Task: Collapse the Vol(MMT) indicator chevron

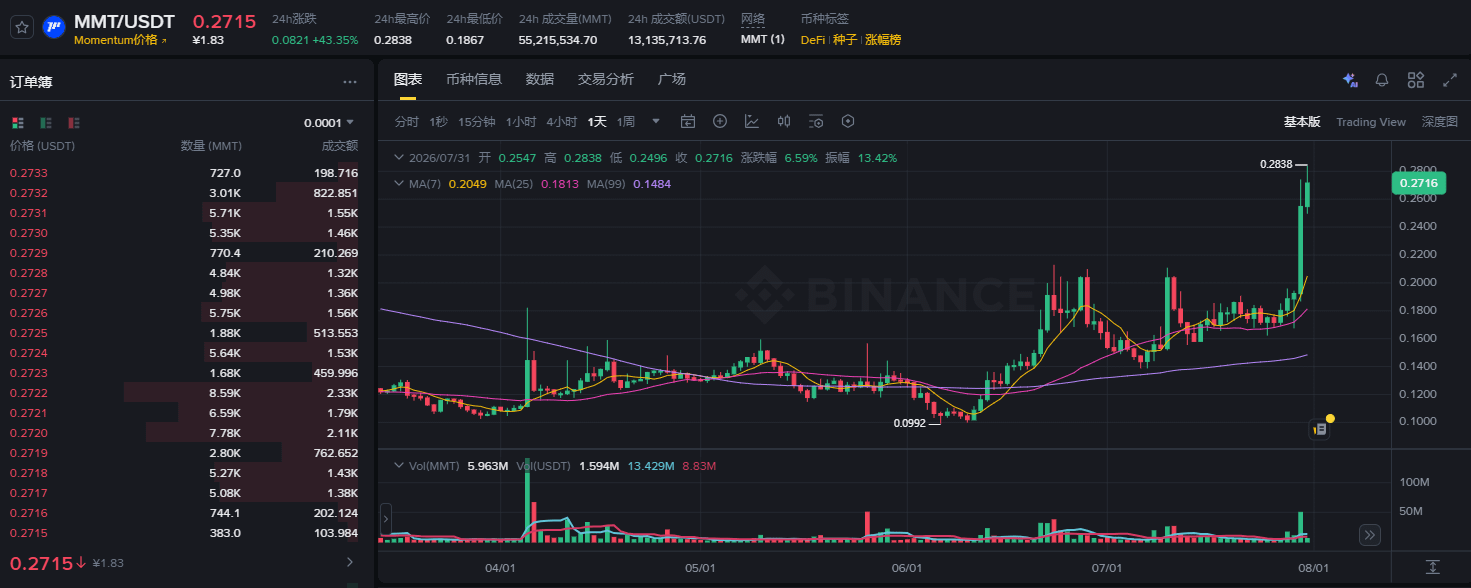Action: point(399,466)
